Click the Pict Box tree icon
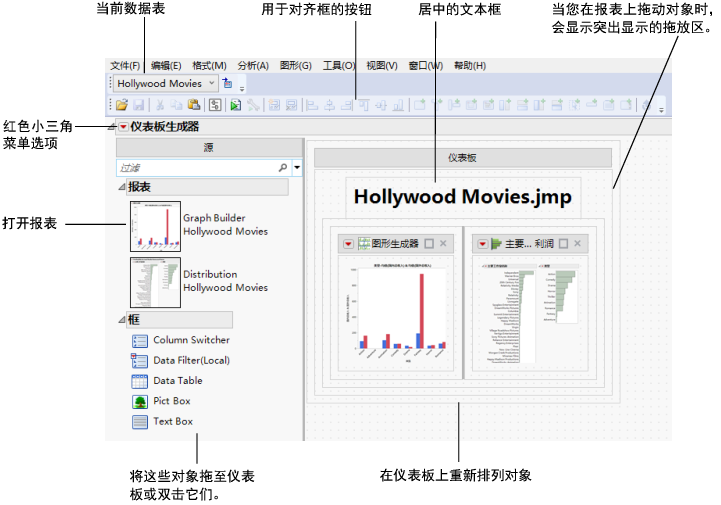Screen dimensions: 721x505 [140, 402]
